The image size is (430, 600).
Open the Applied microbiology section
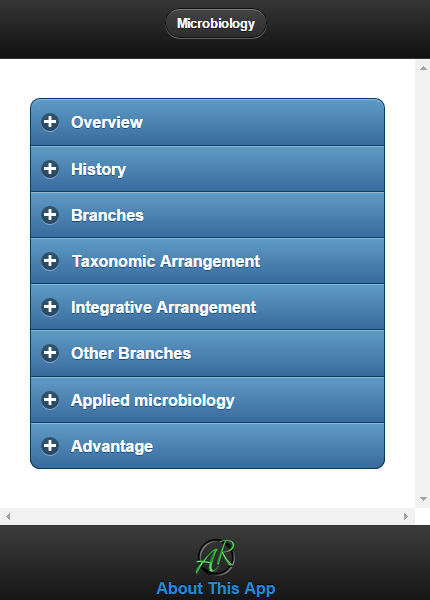pyautogui.click(x=207, y=400)
